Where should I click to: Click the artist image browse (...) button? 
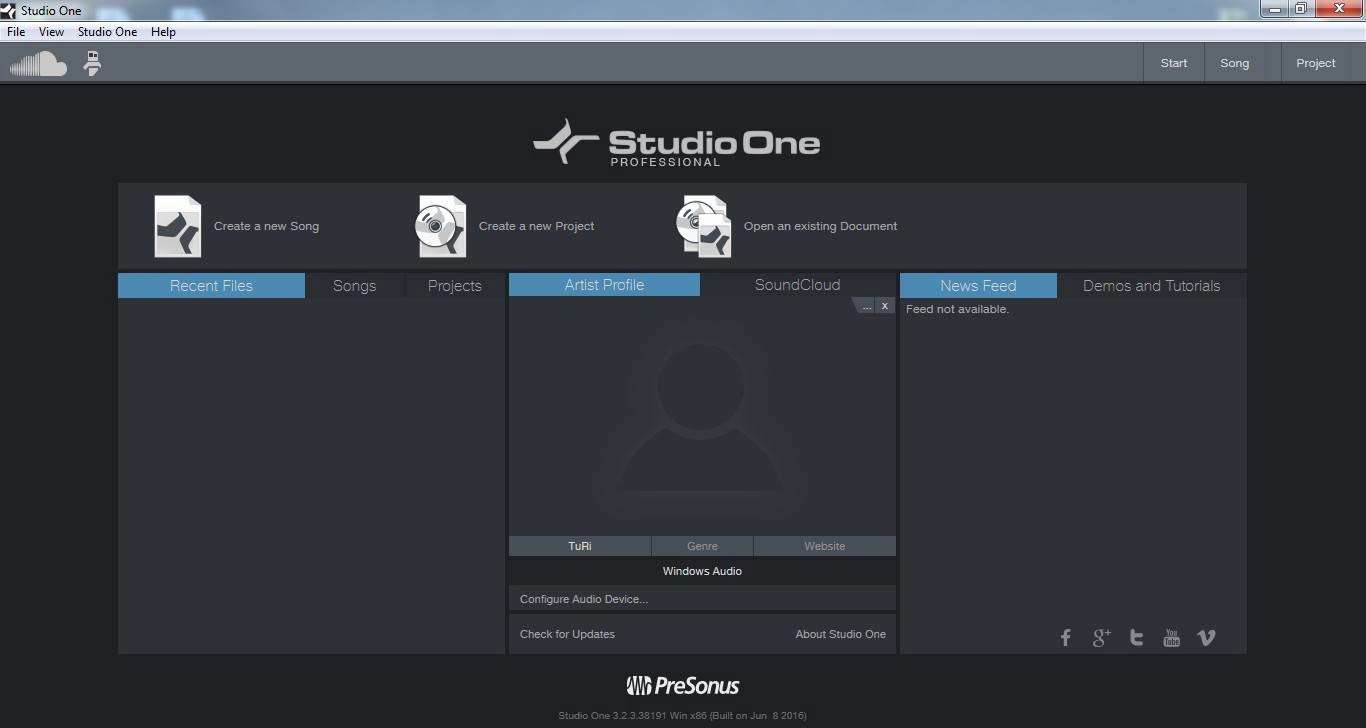click(x=867, y=306)
